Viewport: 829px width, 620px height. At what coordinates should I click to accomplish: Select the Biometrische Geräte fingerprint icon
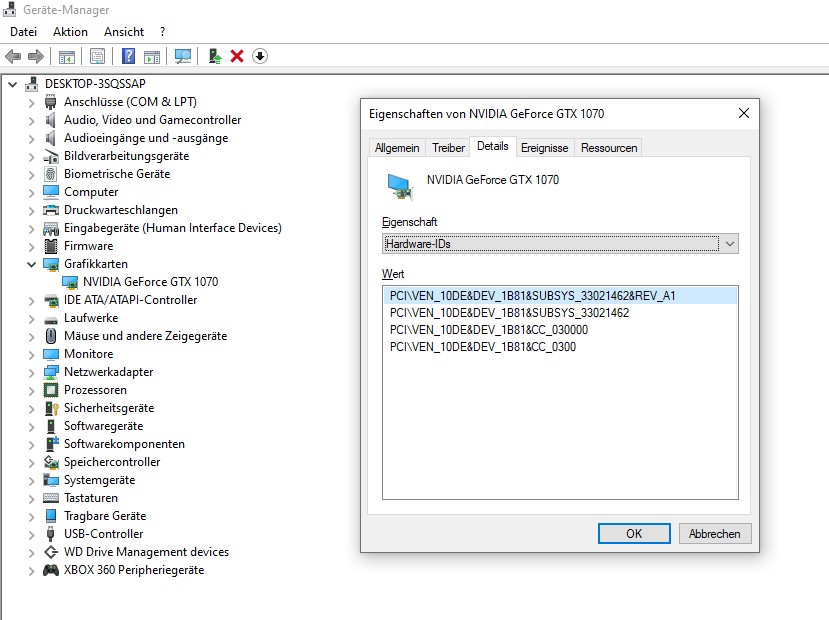pos(51,174)
